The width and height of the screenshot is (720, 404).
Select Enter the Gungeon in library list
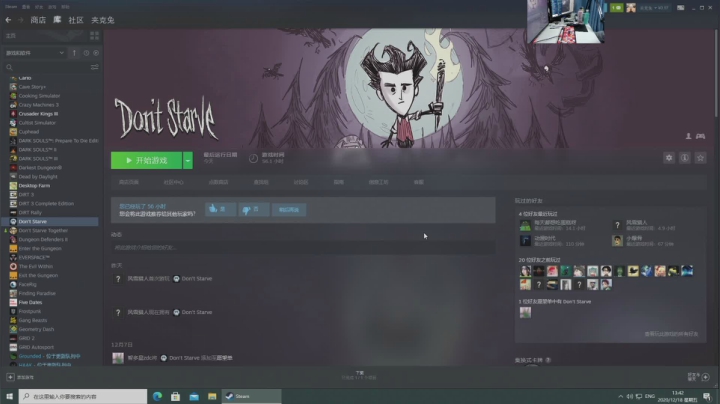(40, 248)
